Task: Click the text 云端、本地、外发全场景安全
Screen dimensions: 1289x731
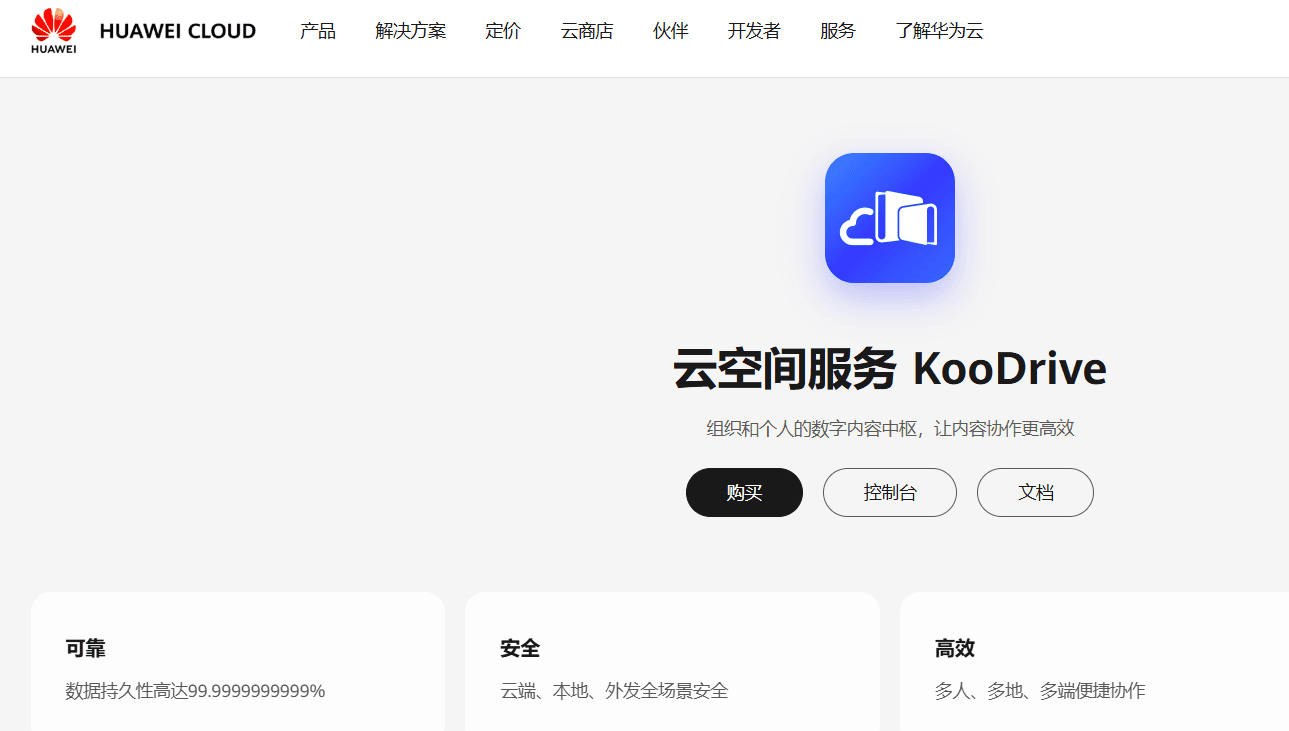Action: pyautogui.click(x=614, y=691)
